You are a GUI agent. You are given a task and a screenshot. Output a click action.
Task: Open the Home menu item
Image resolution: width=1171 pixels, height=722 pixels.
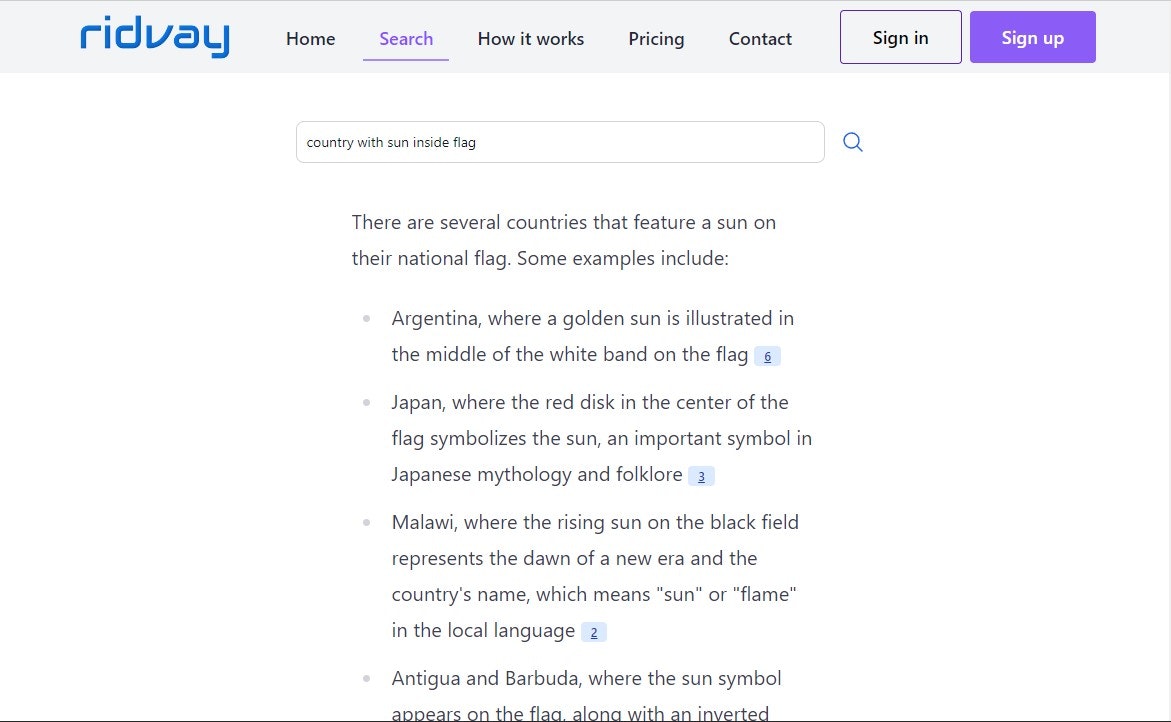[311, 39]
